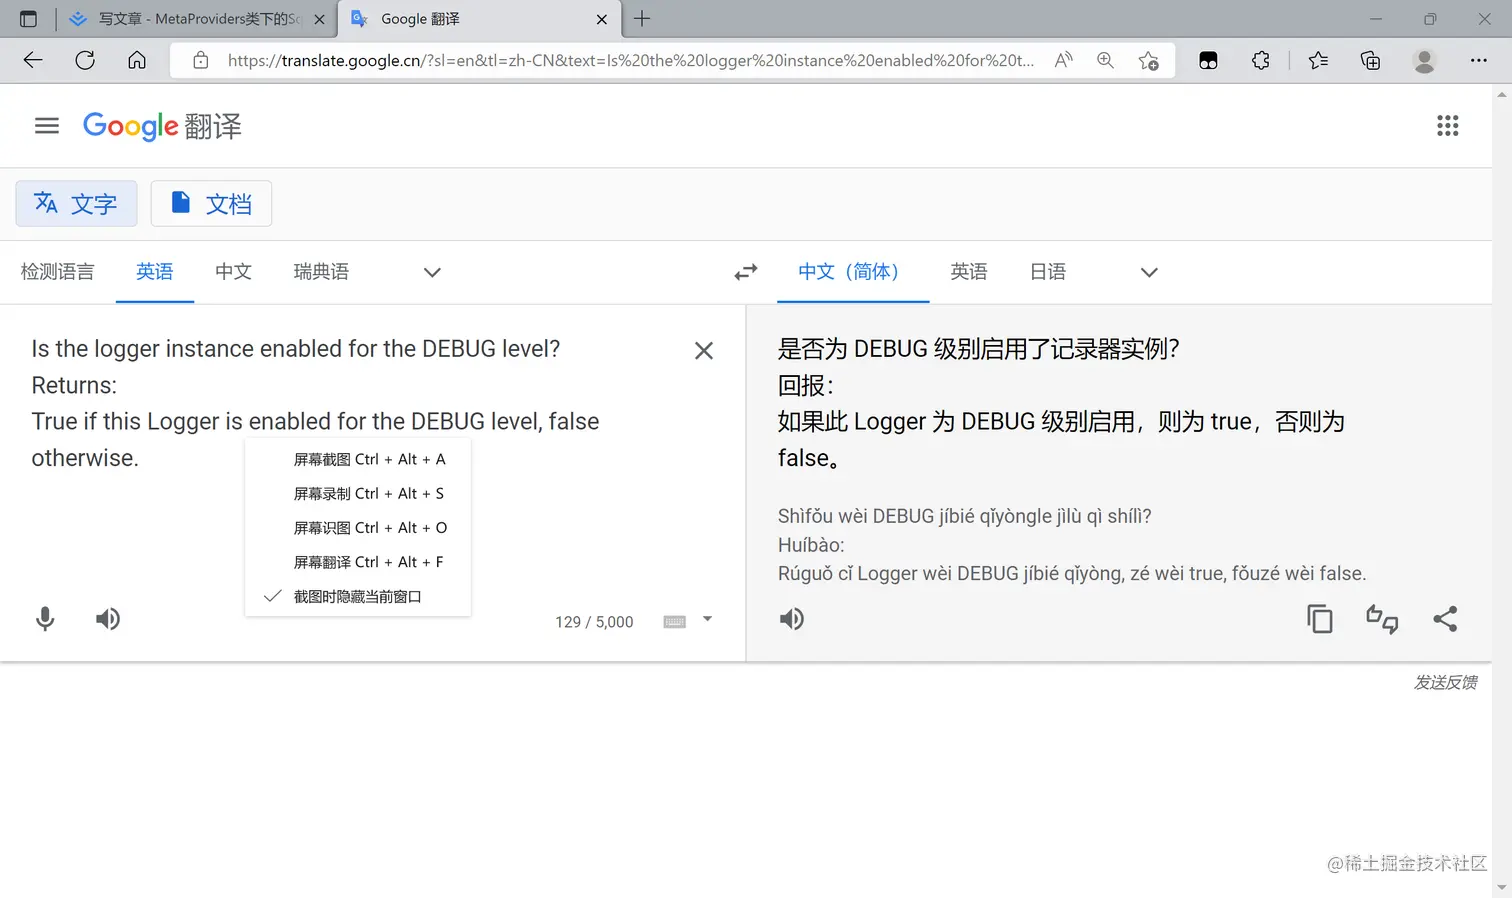Choose 瑞典语 as source language
1512x898 pixels.
(x=321, y=272)
